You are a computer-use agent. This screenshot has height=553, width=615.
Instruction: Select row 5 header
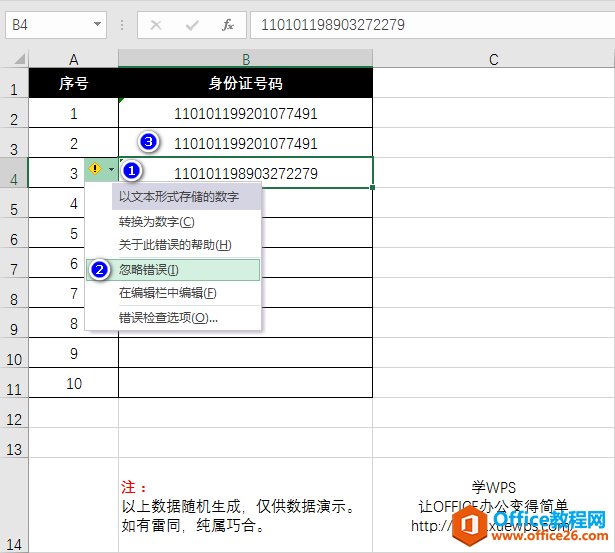(14, 203)
